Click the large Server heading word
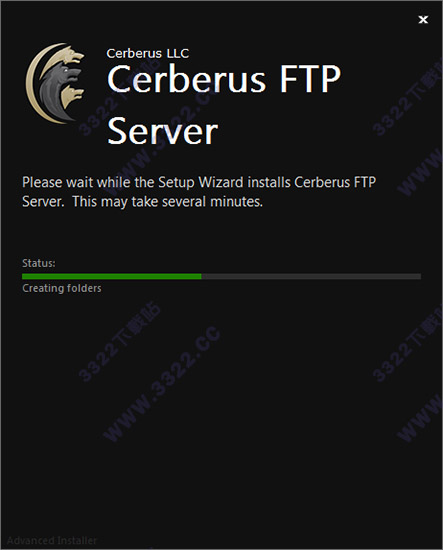Image resolution: width=443 pixels, height=550 pixels. [x=162, y=131]
